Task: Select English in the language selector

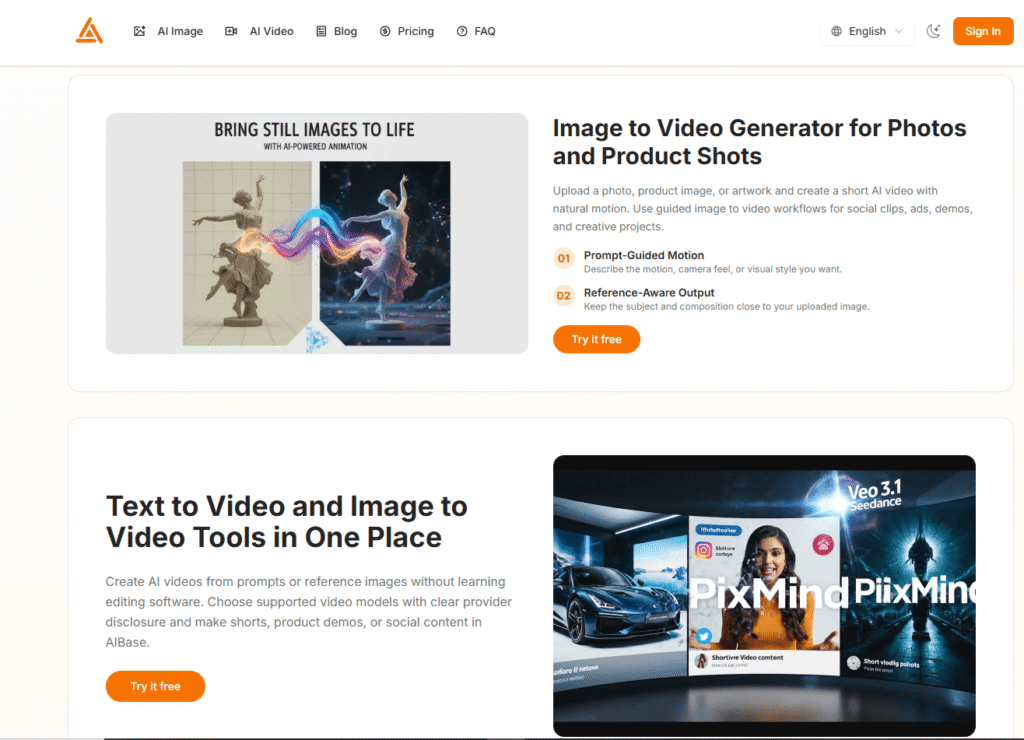Action: (x=867, y=31)
